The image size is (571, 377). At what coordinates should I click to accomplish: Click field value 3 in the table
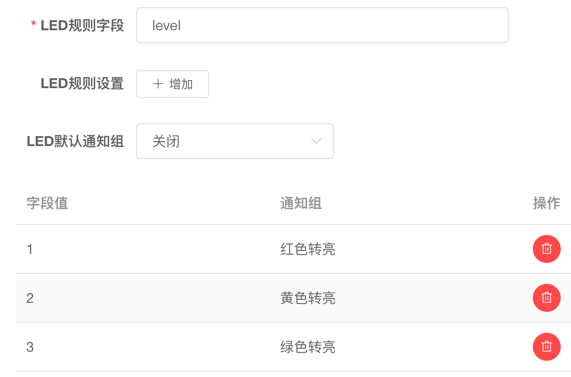[30, 347]
